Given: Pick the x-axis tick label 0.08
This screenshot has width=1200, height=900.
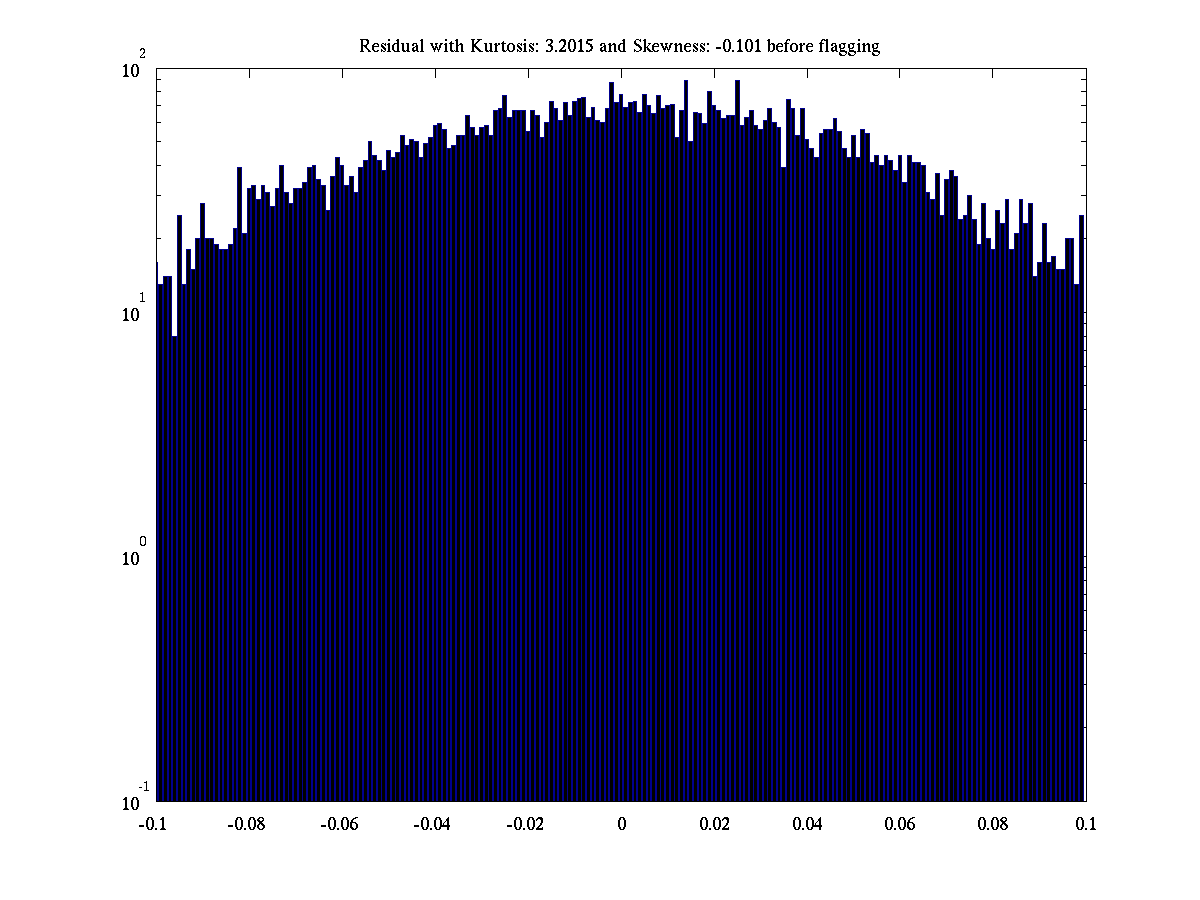Looking at the screenshot, I should [x=993, y=825].
